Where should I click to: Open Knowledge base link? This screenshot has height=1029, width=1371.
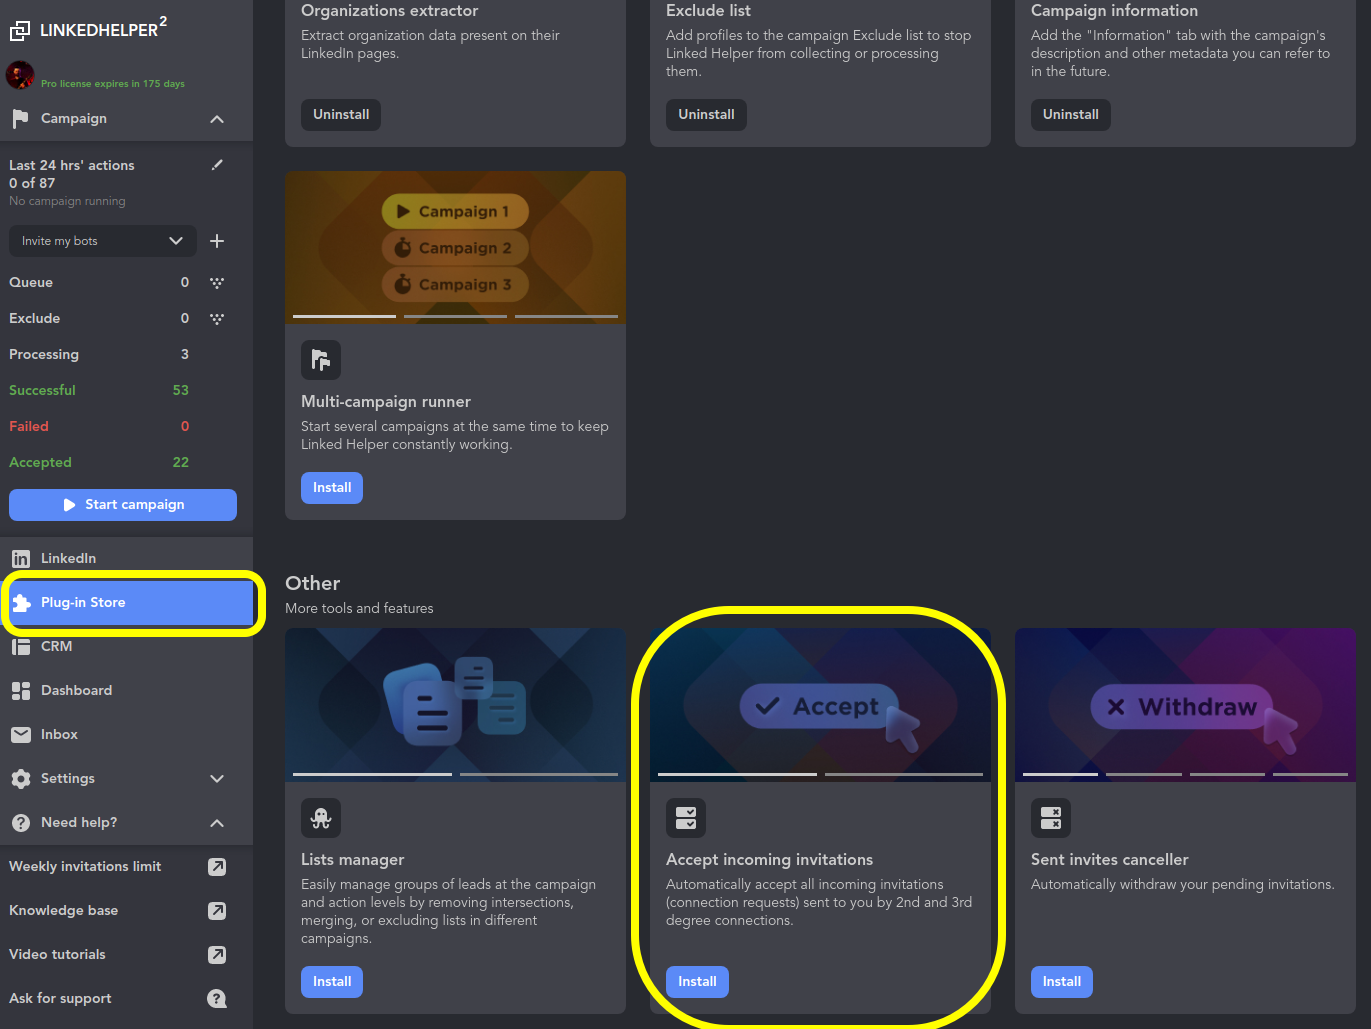[x=64, y=911]
